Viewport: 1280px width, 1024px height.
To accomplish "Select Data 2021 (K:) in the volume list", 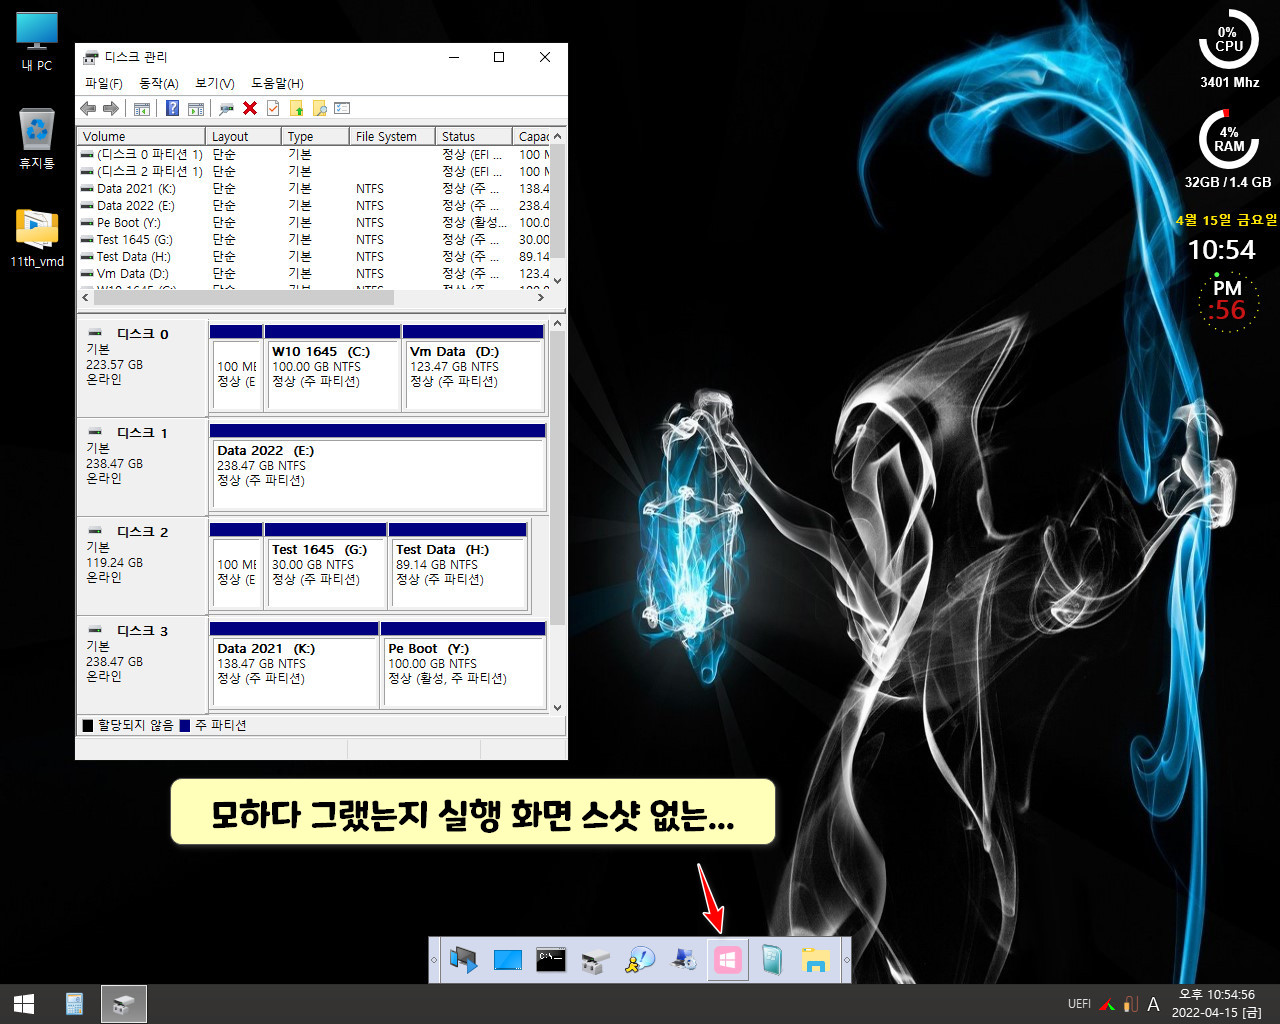I will [314, 188].
